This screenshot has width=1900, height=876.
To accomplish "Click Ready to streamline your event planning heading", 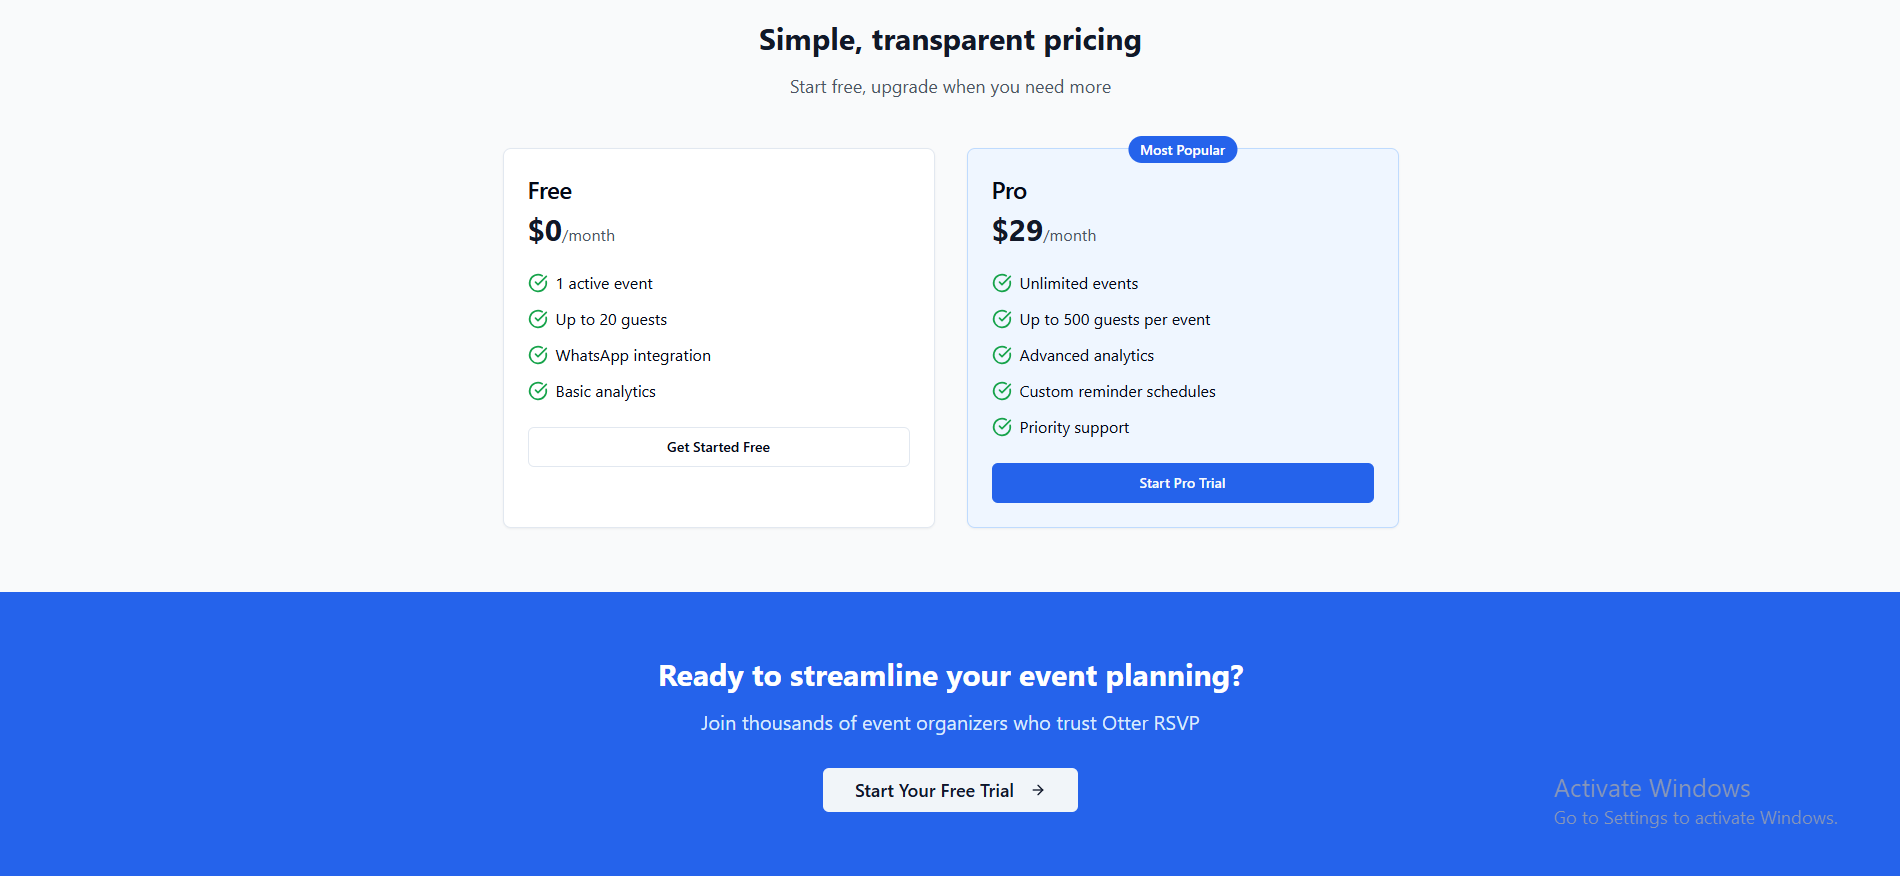I will tap(950, 676).
